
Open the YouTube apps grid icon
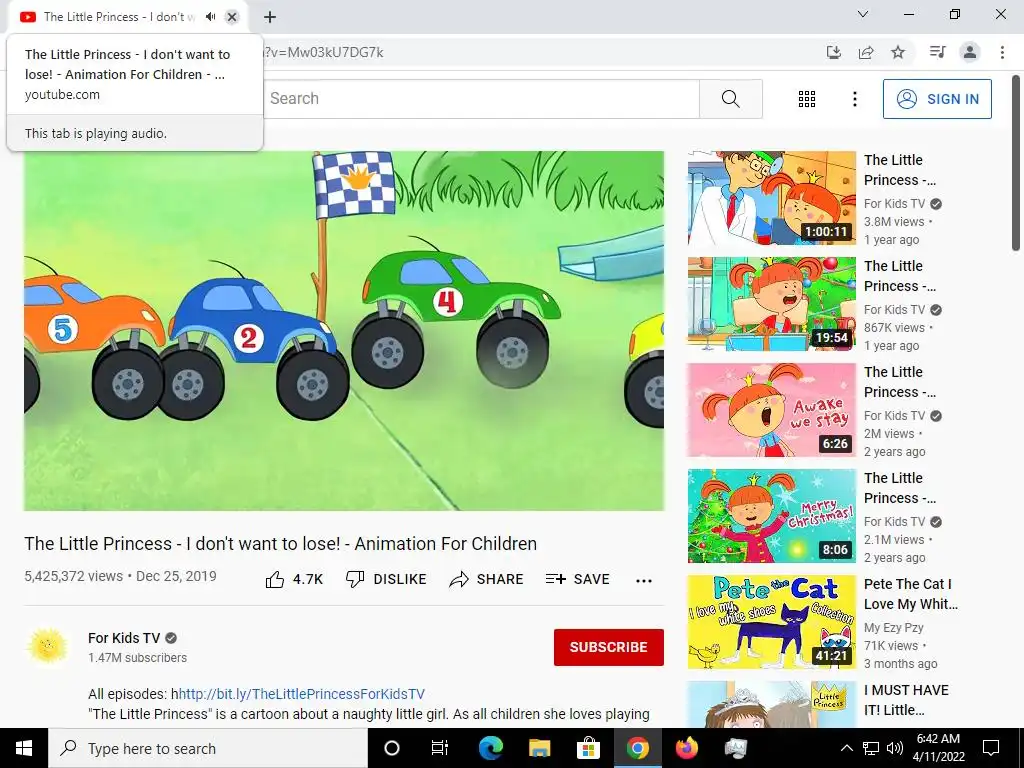click(807, 99)
